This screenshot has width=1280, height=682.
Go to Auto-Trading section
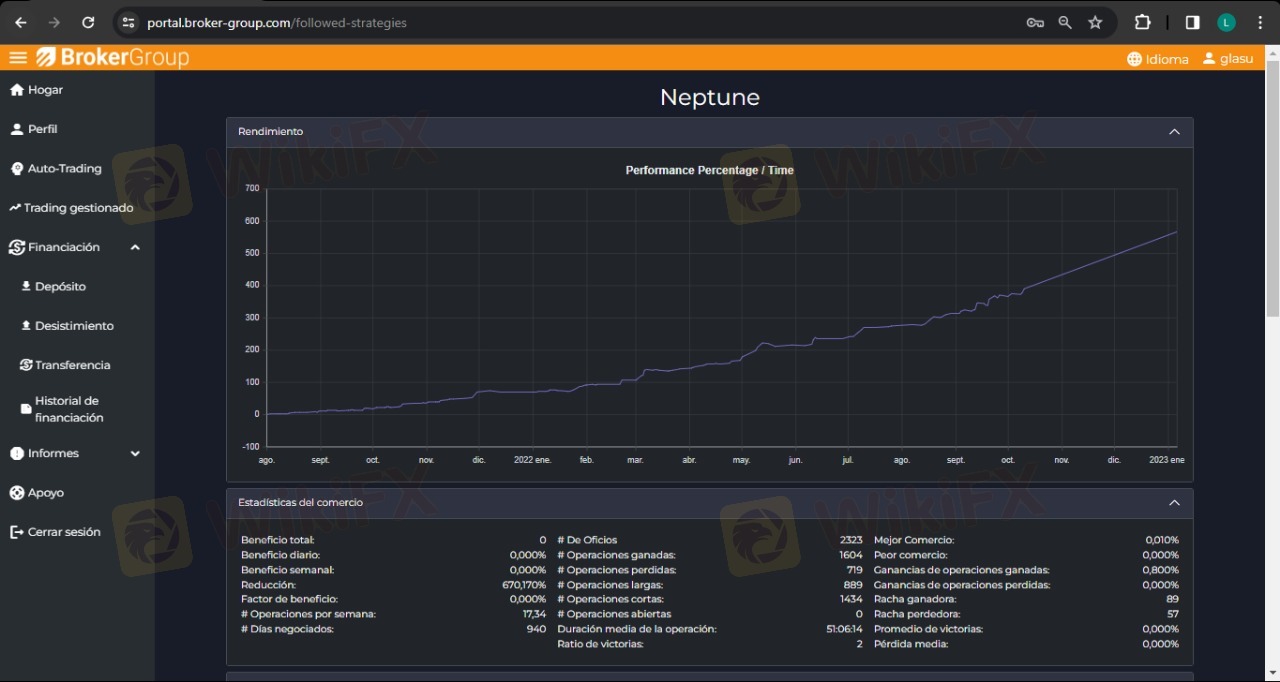pos(64,169)
